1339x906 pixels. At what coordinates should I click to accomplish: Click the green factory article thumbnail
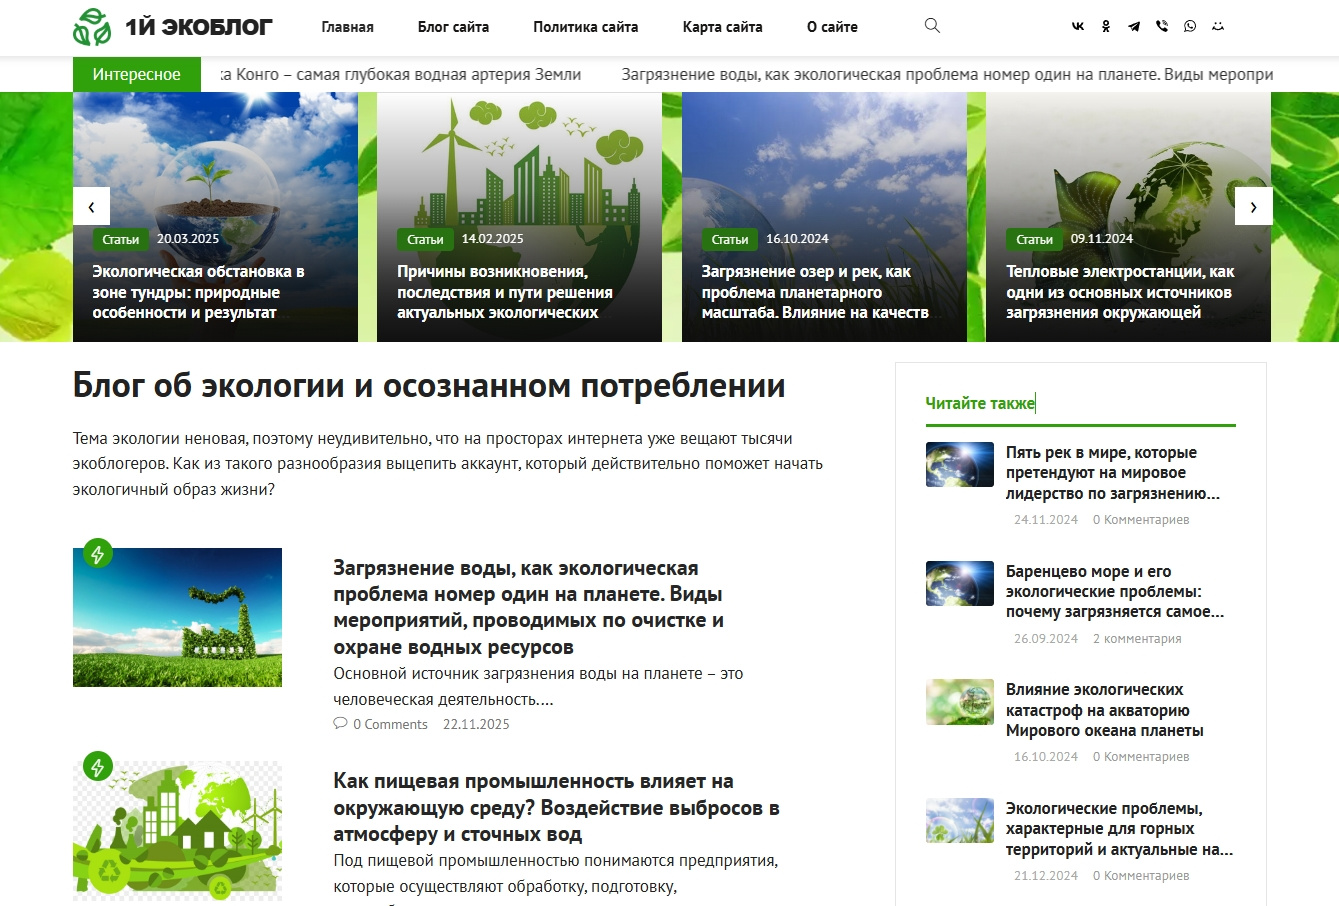tap(177, 617)
